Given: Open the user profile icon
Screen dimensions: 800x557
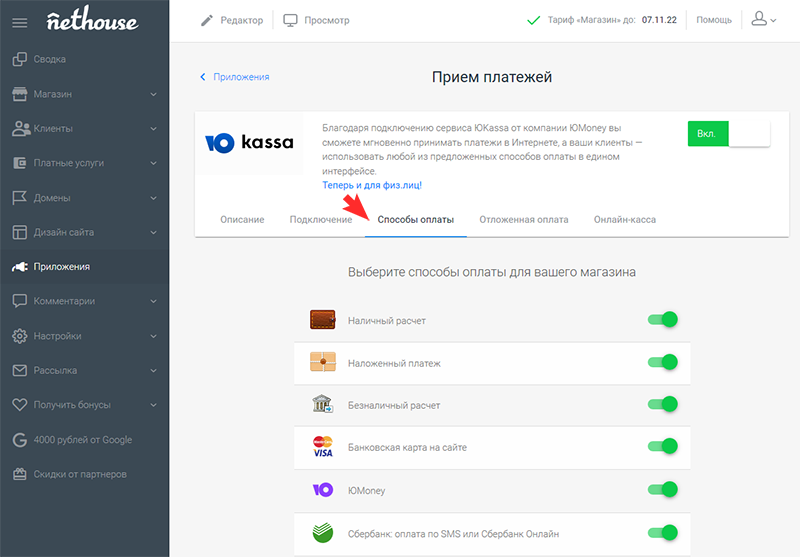Looking at the screenshot, I should coord(759,19).
